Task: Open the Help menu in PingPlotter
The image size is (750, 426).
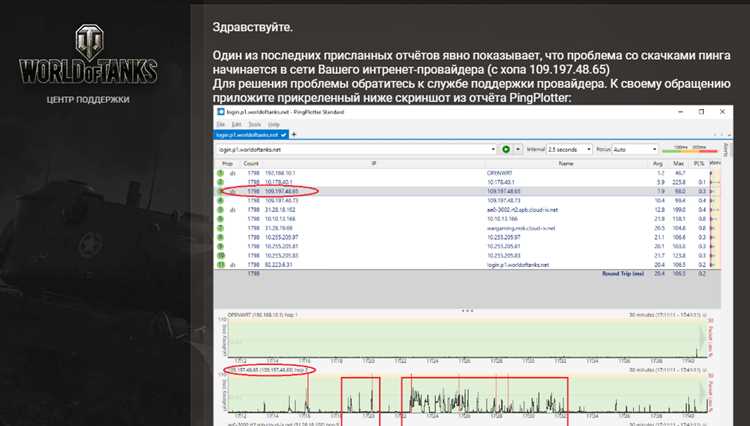Action: (273, 124)
